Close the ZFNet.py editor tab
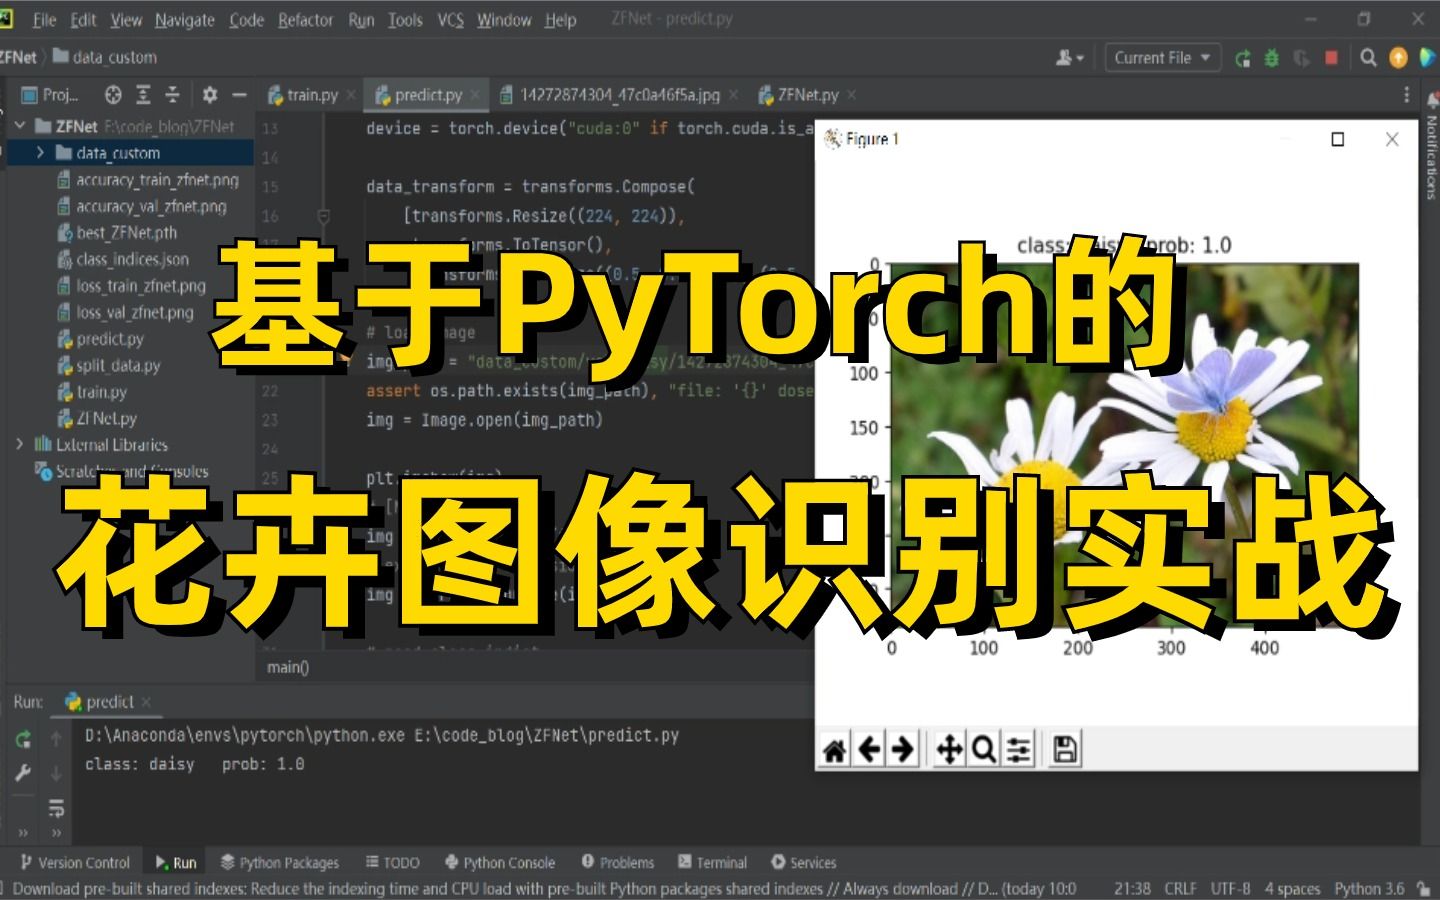The height and width of the screenshot is (900, 1440). coord(851,95)
